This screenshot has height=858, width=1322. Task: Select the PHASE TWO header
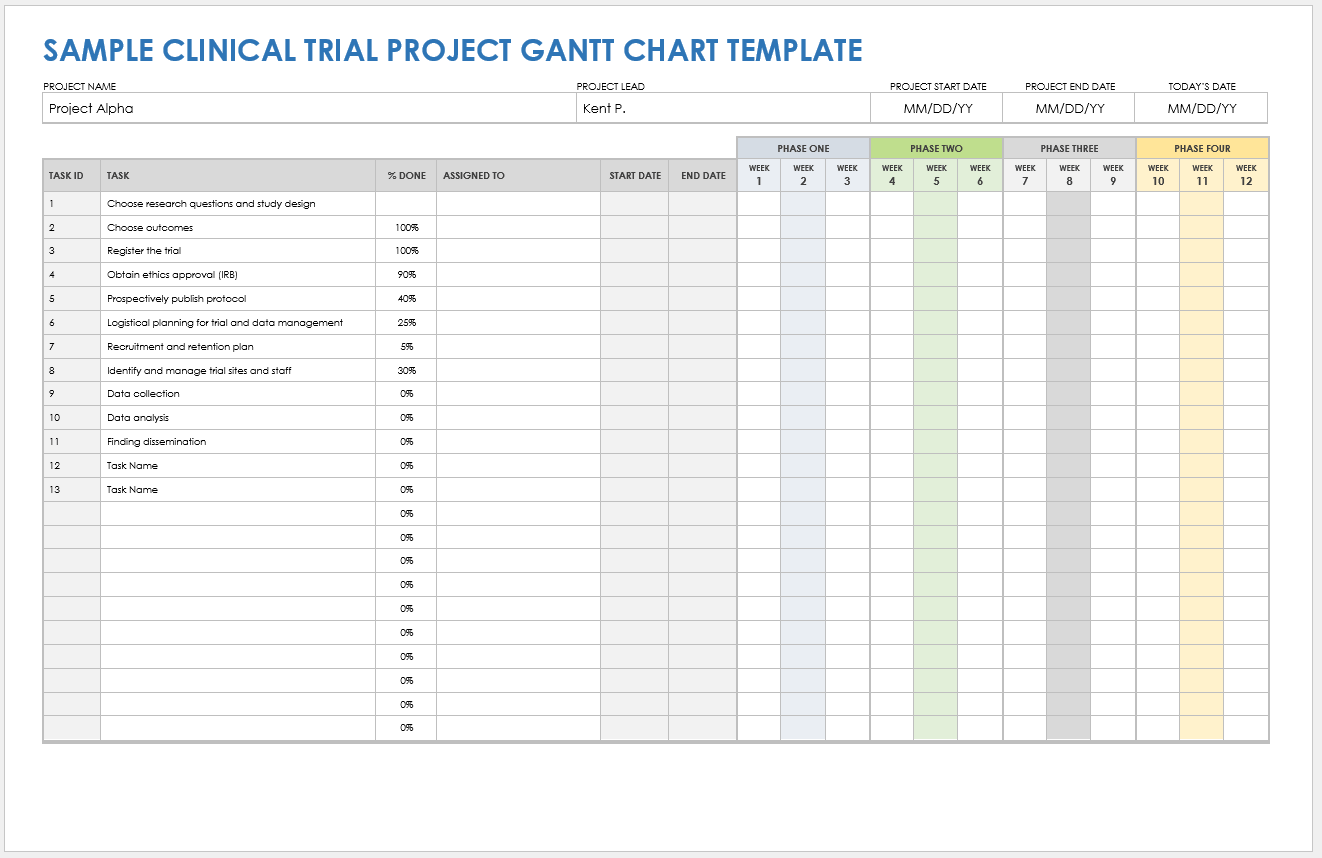pos(935,148)
